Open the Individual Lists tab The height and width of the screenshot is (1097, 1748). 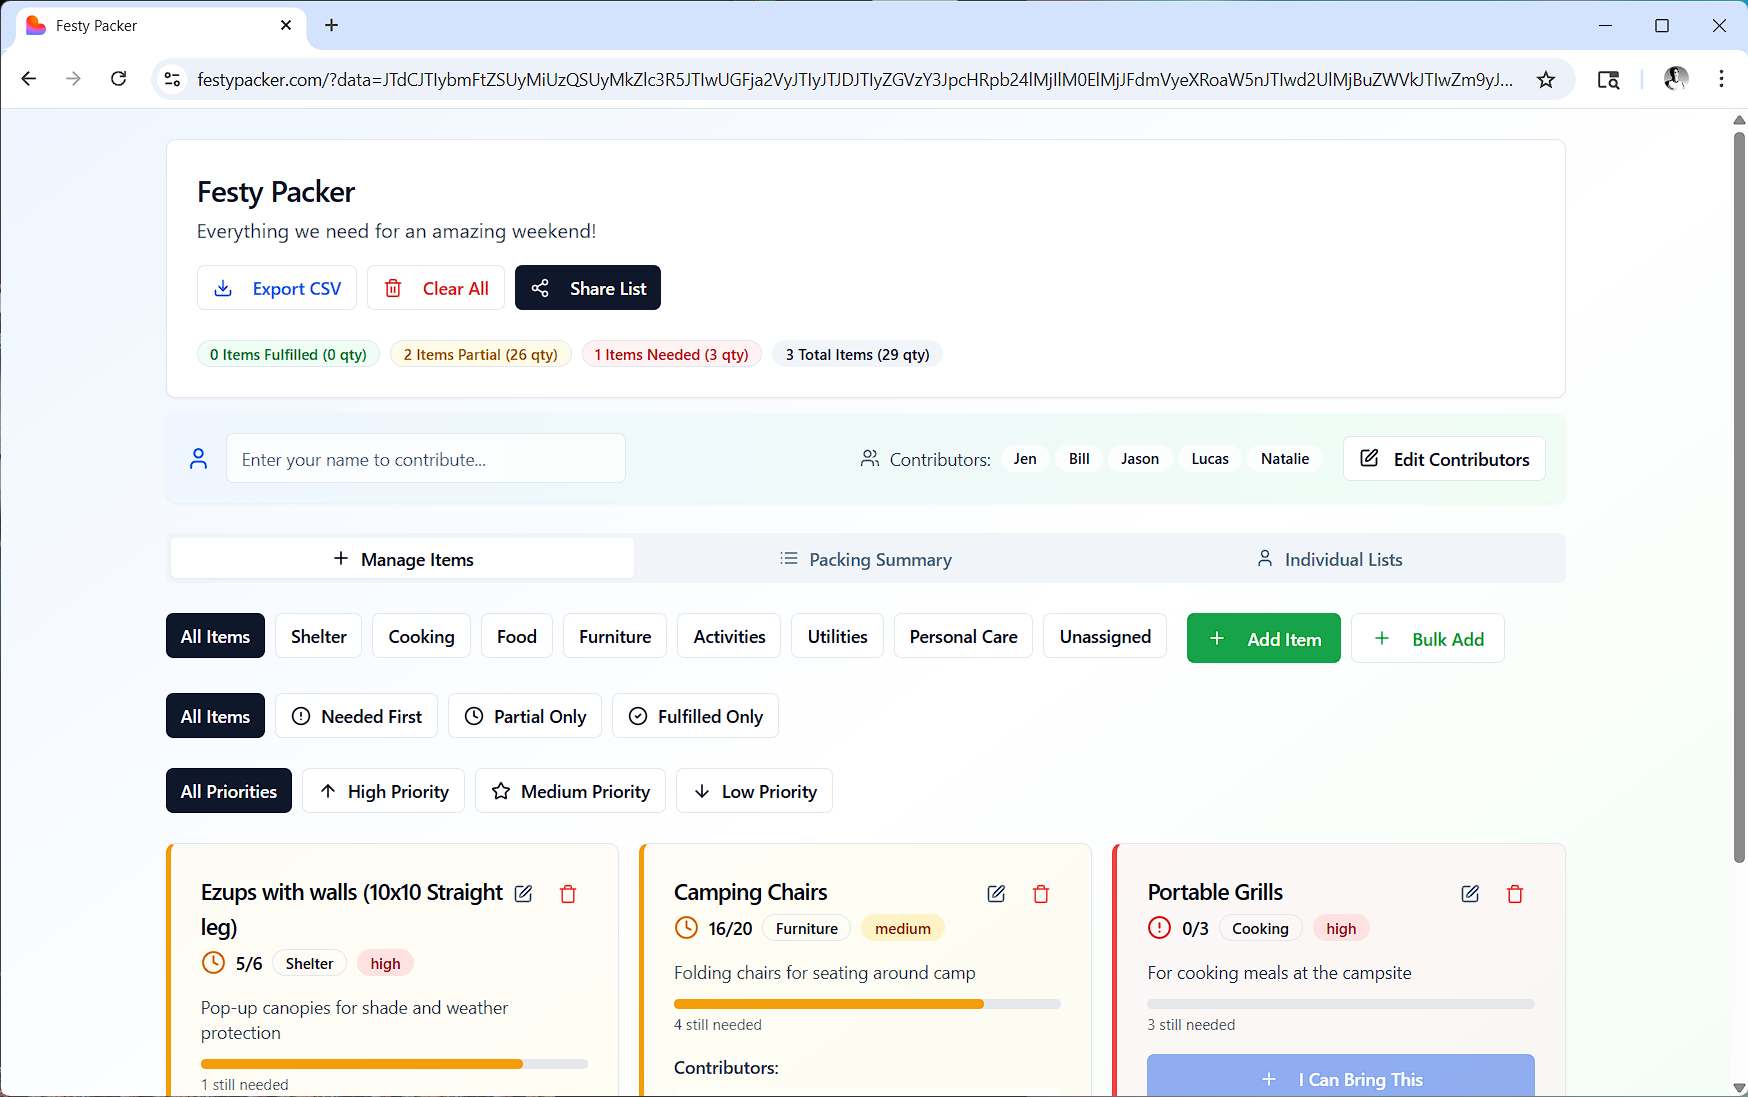[x=1330, y=559]
